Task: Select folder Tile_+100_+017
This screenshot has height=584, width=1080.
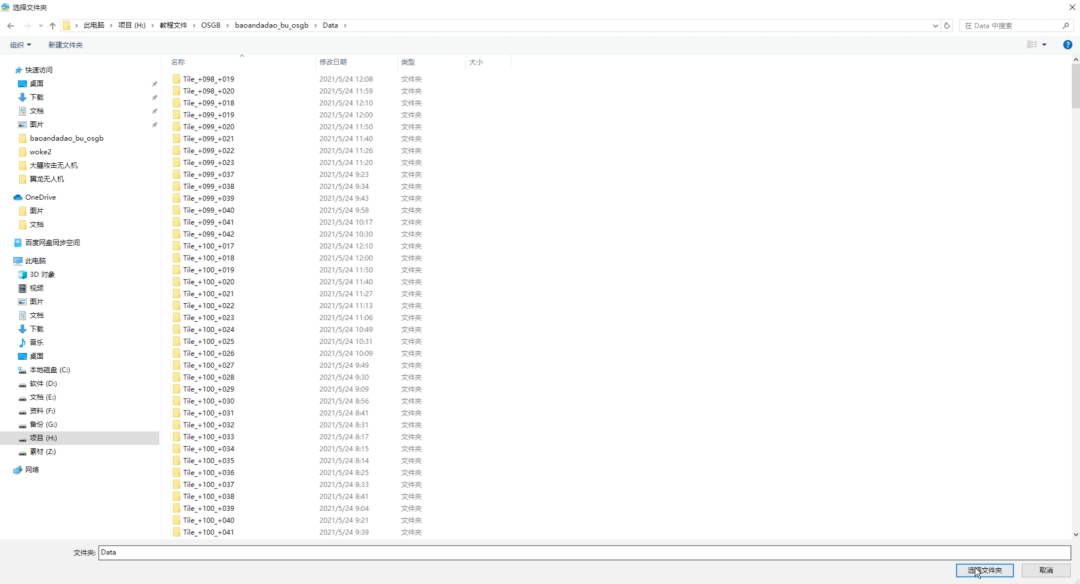Action: 208,246
